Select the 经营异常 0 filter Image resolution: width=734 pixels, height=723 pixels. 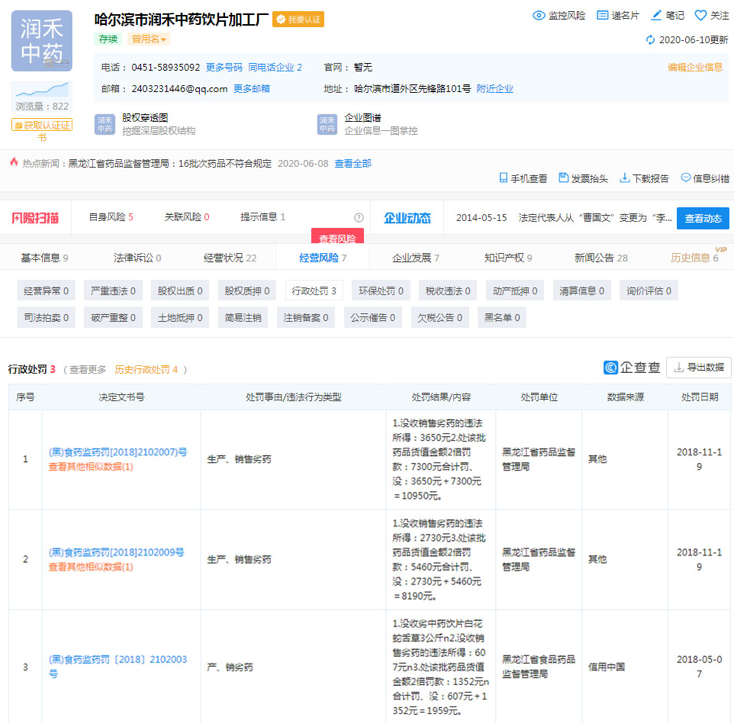pyautogui.click(x=46, y=291)
